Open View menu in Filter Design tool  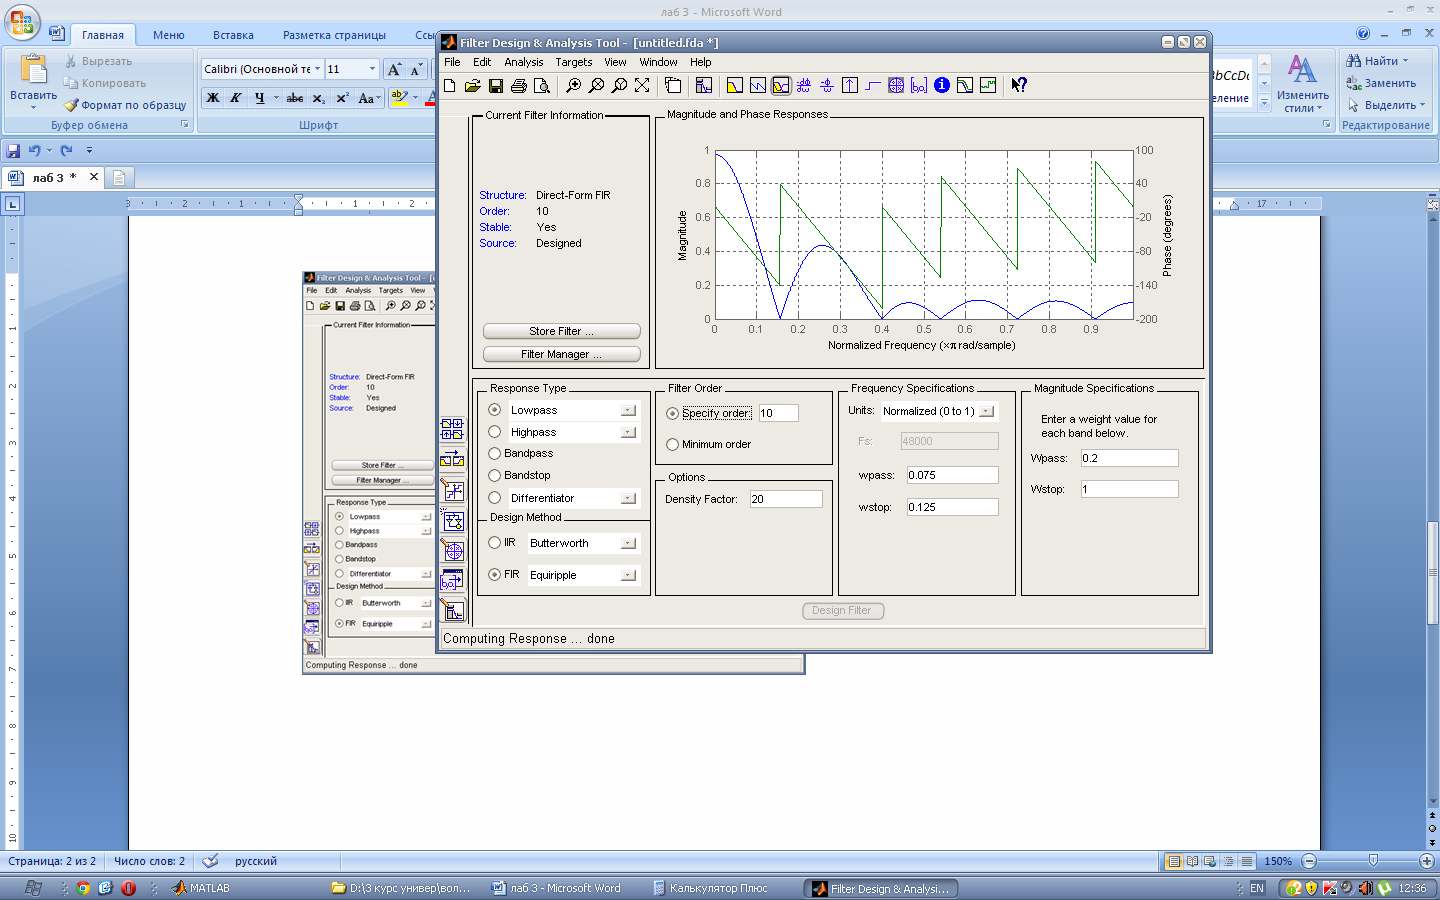[615, 62]
